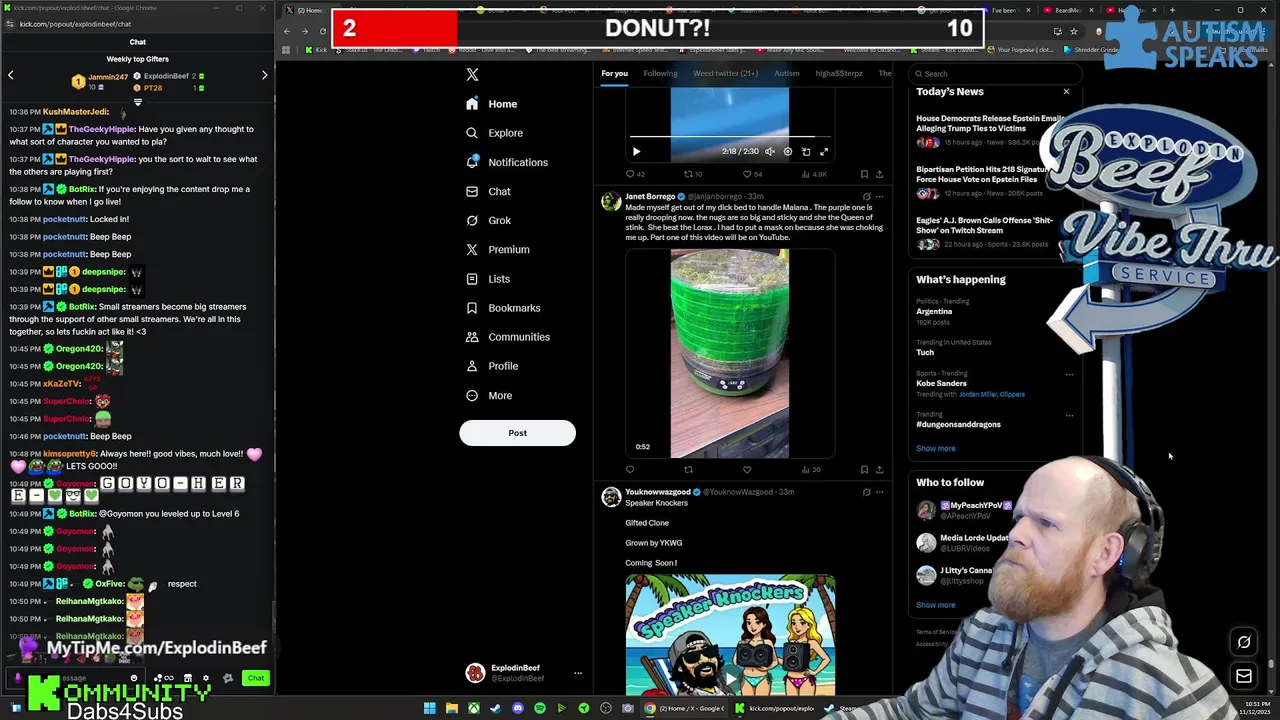Switch to the Autism tab
This screenshot has width=1280, height=720.
click(786, 73)
